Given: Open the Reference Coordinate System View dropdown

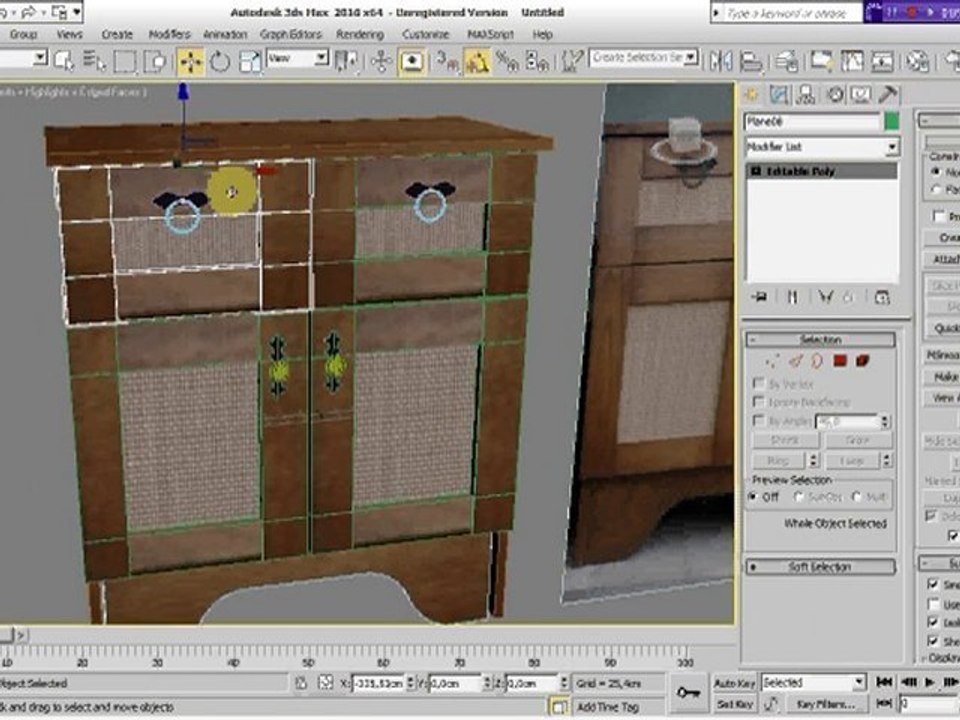Looking at the screenshot, I should [x=298, y=59].
